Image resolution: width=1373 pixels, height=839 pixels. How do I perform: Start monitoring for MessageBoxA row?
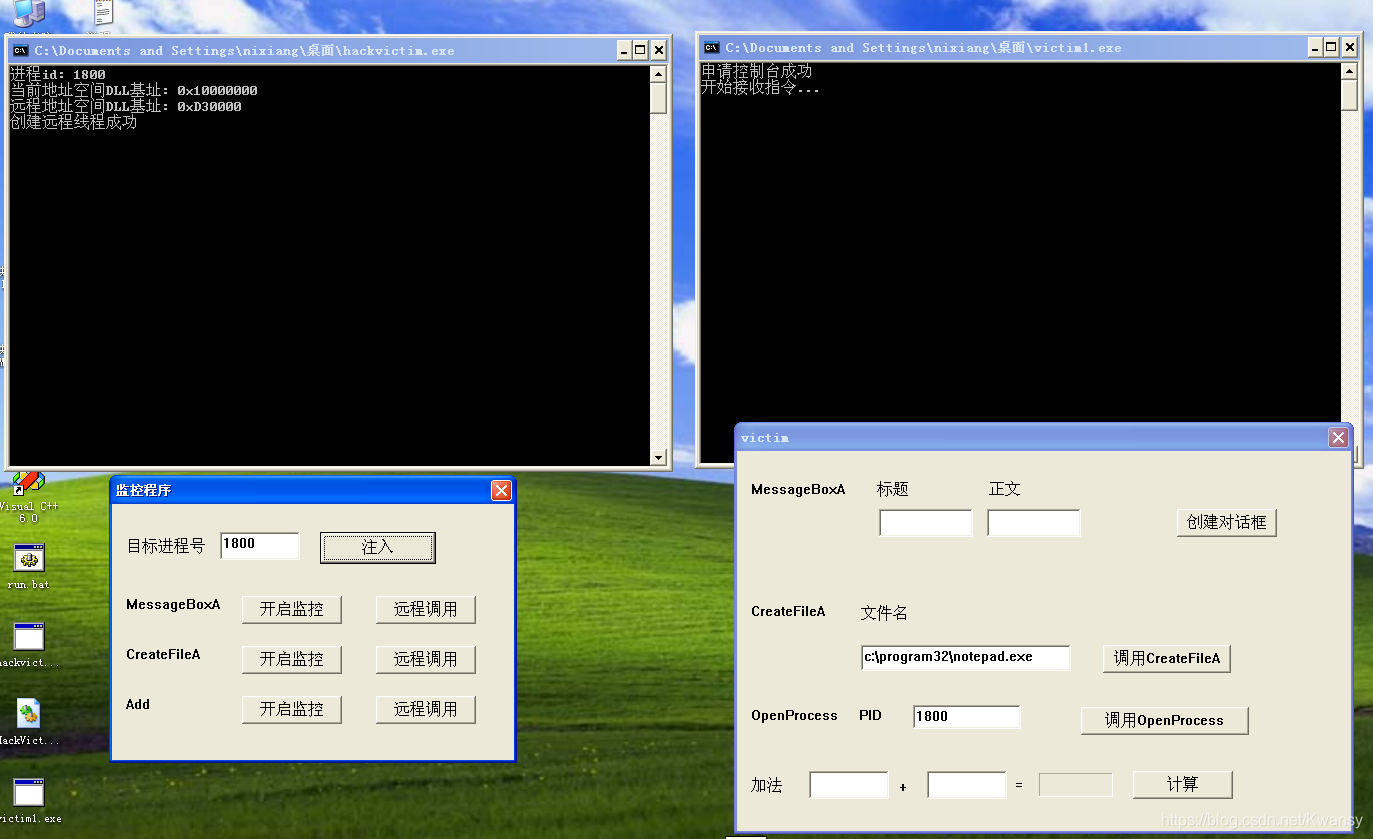[291, 609]
